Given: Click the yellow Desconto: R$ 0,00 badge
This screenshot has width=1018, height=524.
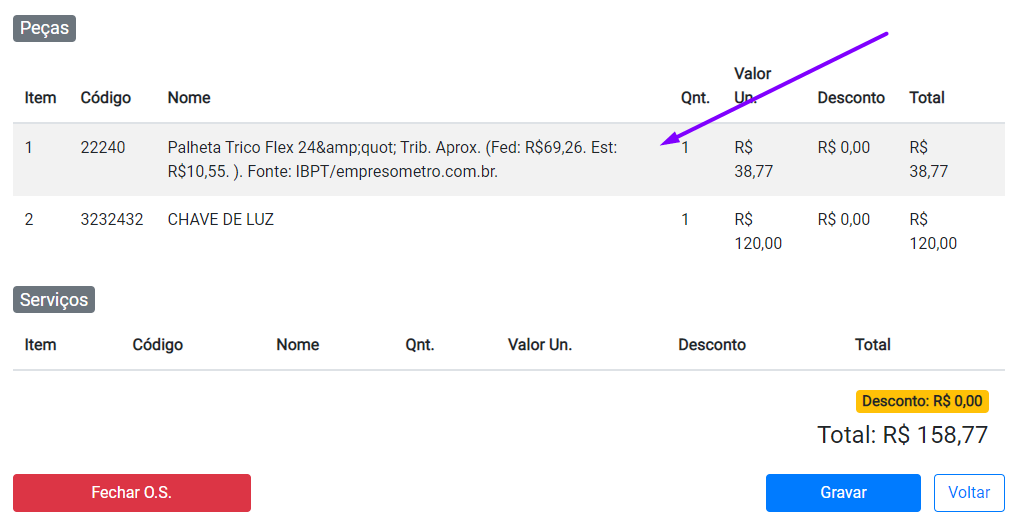Looking at the screenshot, I should 922,401.
